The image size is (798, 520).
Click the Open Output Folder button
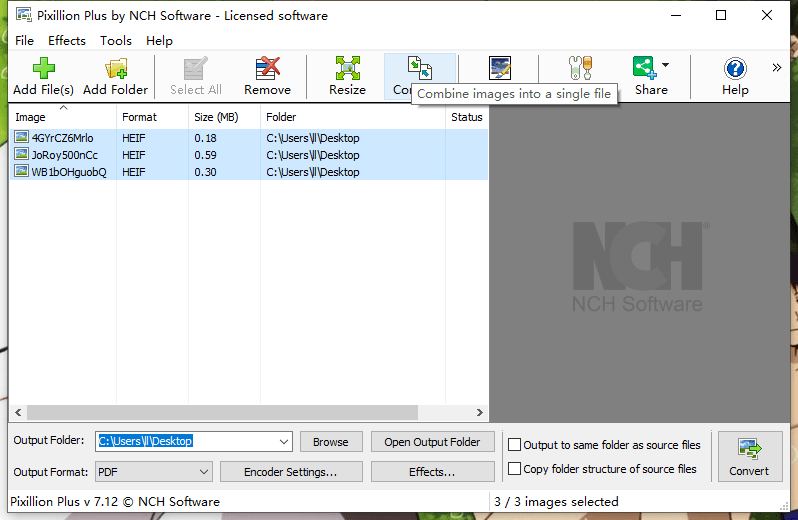click(x=432, y=442)
